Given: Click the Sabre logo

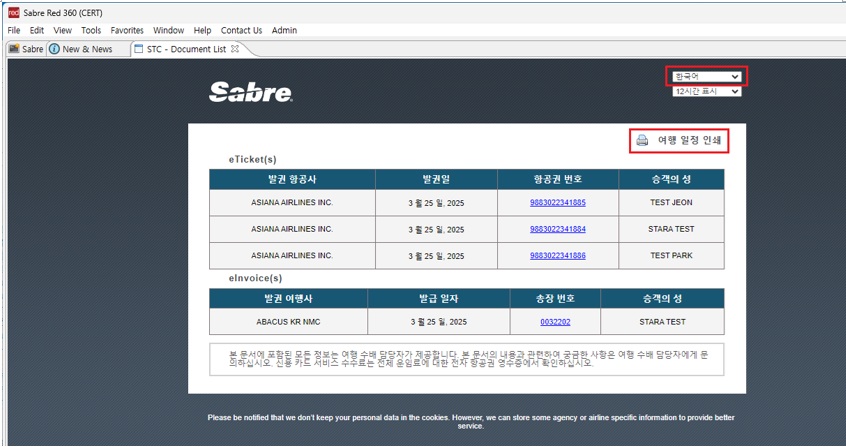Looking at the screenshot, I should pos(250,92).
